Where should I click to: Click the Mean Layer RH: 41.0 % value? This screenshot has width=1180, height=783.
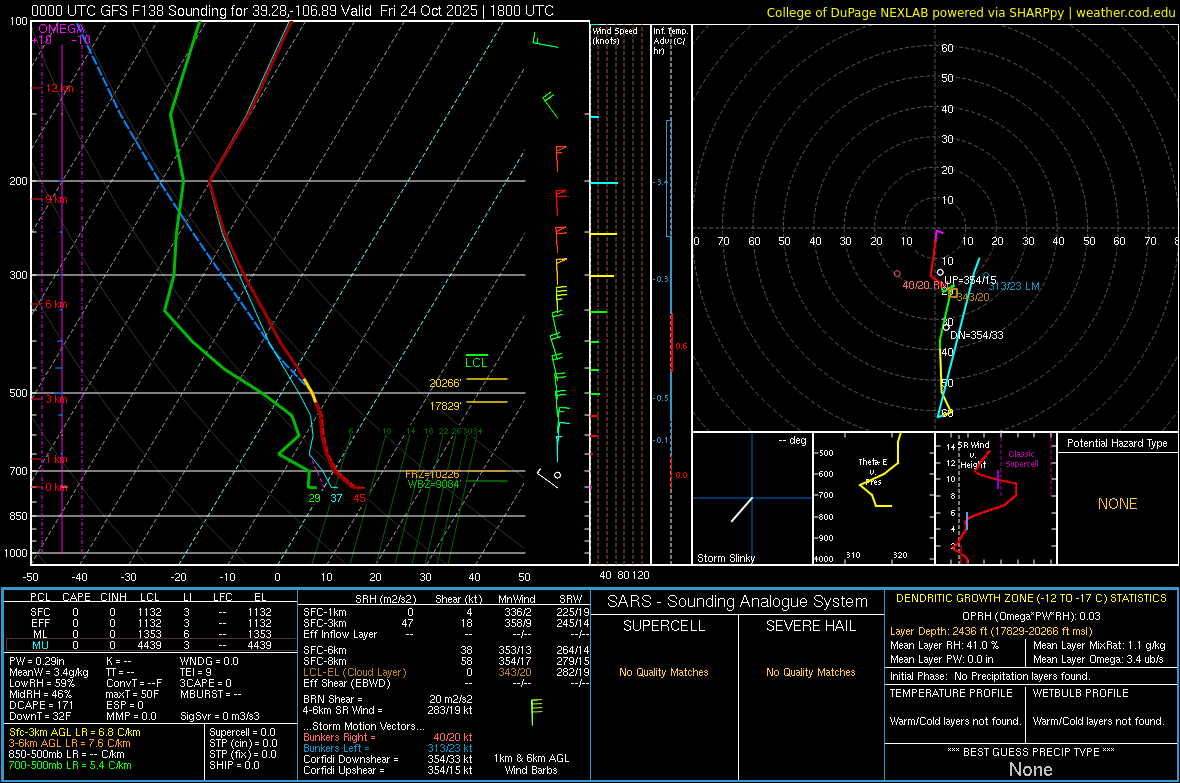(944, 644)
